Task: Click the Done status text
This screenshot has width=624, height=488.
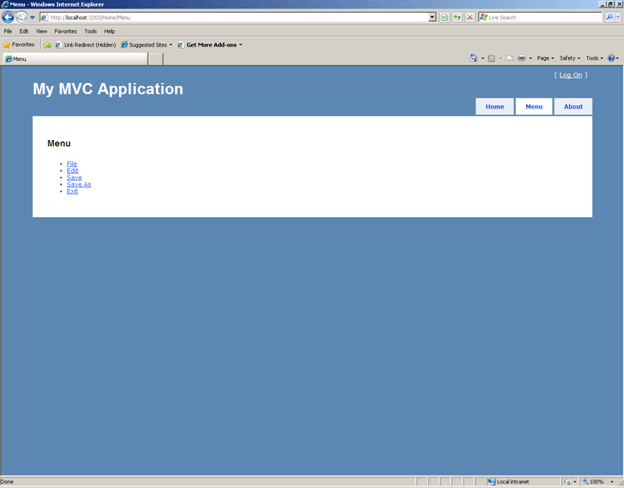Action: (x=7, y=482)
